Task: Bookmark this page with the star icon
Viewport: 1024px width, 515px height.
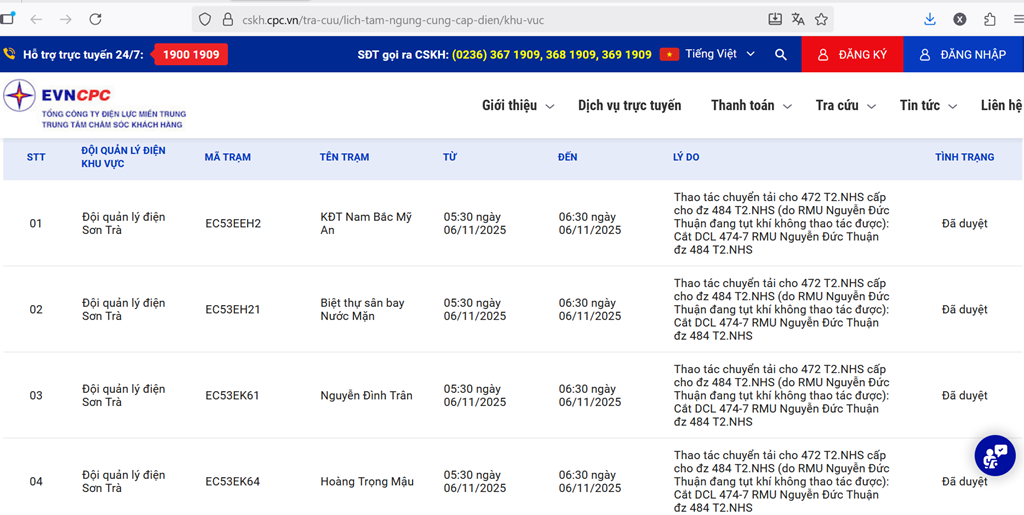Action: point(821,19)
